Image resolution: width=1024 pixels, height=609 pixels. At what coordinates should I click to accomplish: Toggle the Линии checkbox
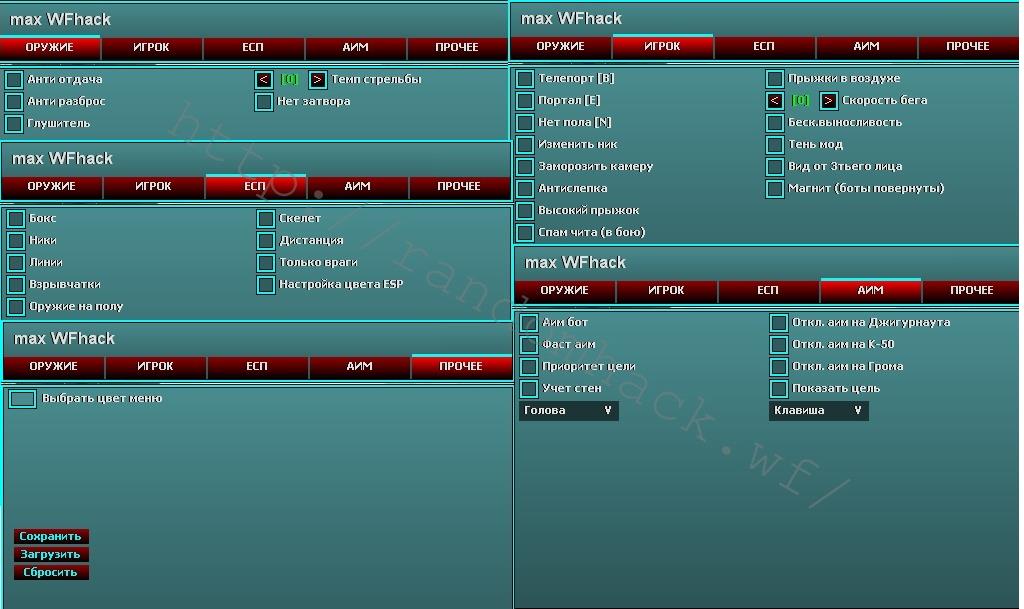tap(16, 262)
